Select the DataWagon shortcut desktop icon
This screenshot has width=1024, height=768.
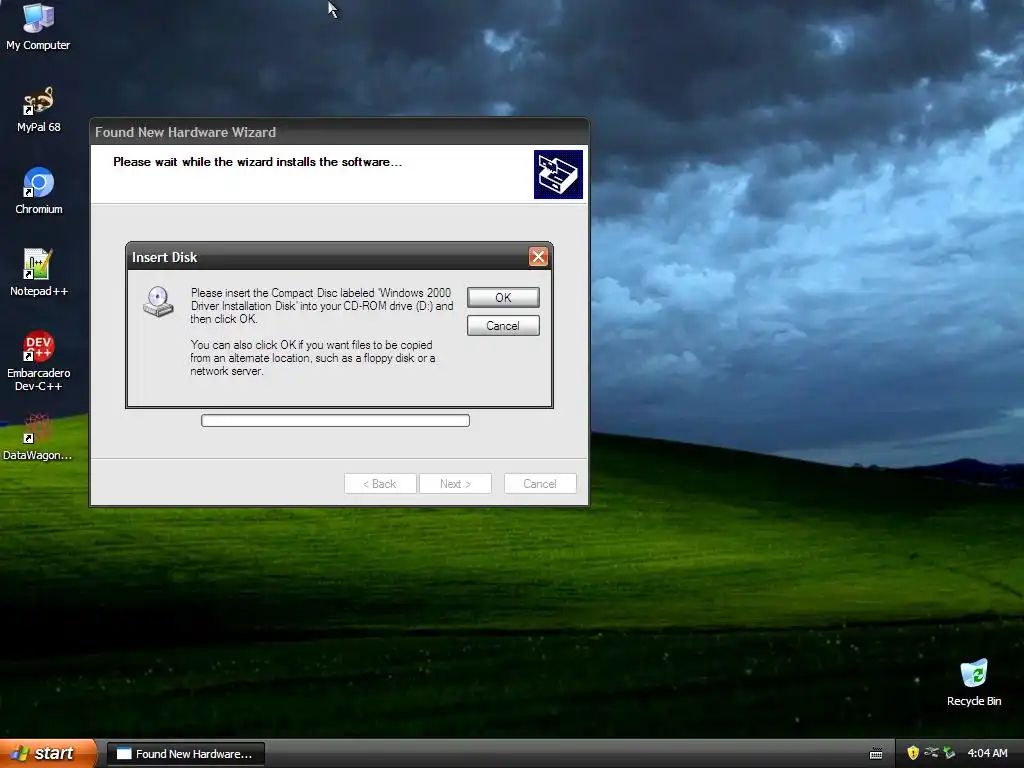(x=38, y=437)
